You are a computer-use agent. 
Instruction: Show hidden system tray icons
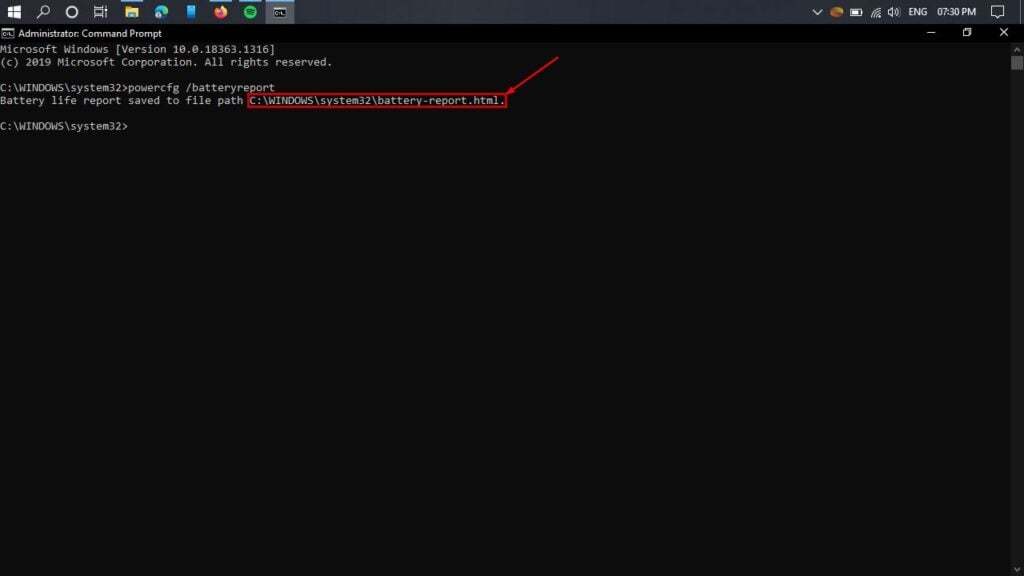[x=817, y=12]
